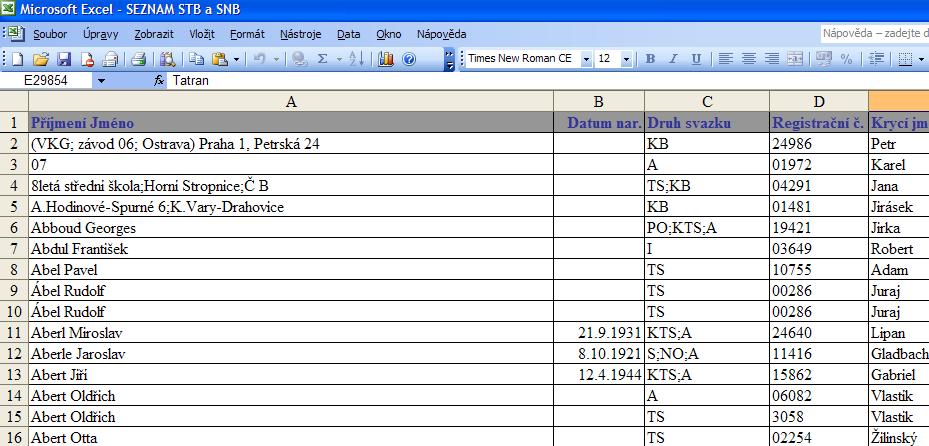Insert hyperlink globe icon
The height and width of the screenshot is (446, 929).
pyautogui.click(x=300, y=59)
